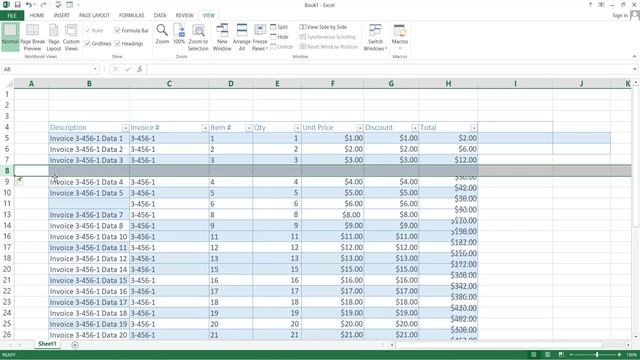Select column F header

point(333,84)
